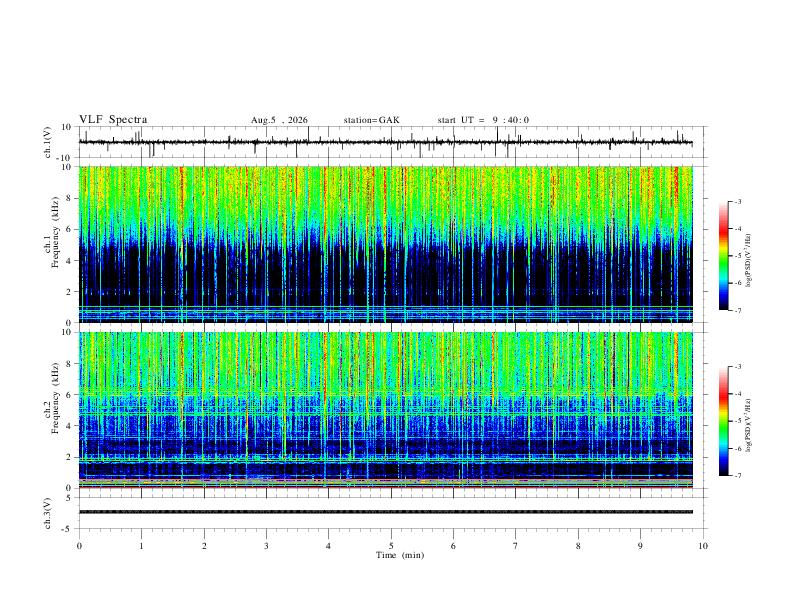
Task: Click the ch.2 lower color scale bar
Action: (723, 421)
